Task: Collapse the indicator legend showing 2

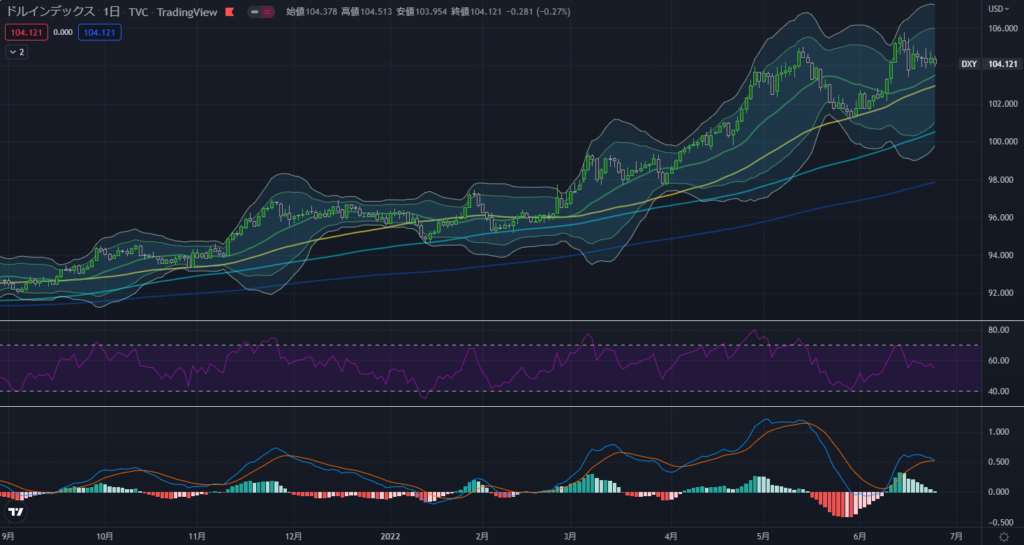Action: pos(16,51)
